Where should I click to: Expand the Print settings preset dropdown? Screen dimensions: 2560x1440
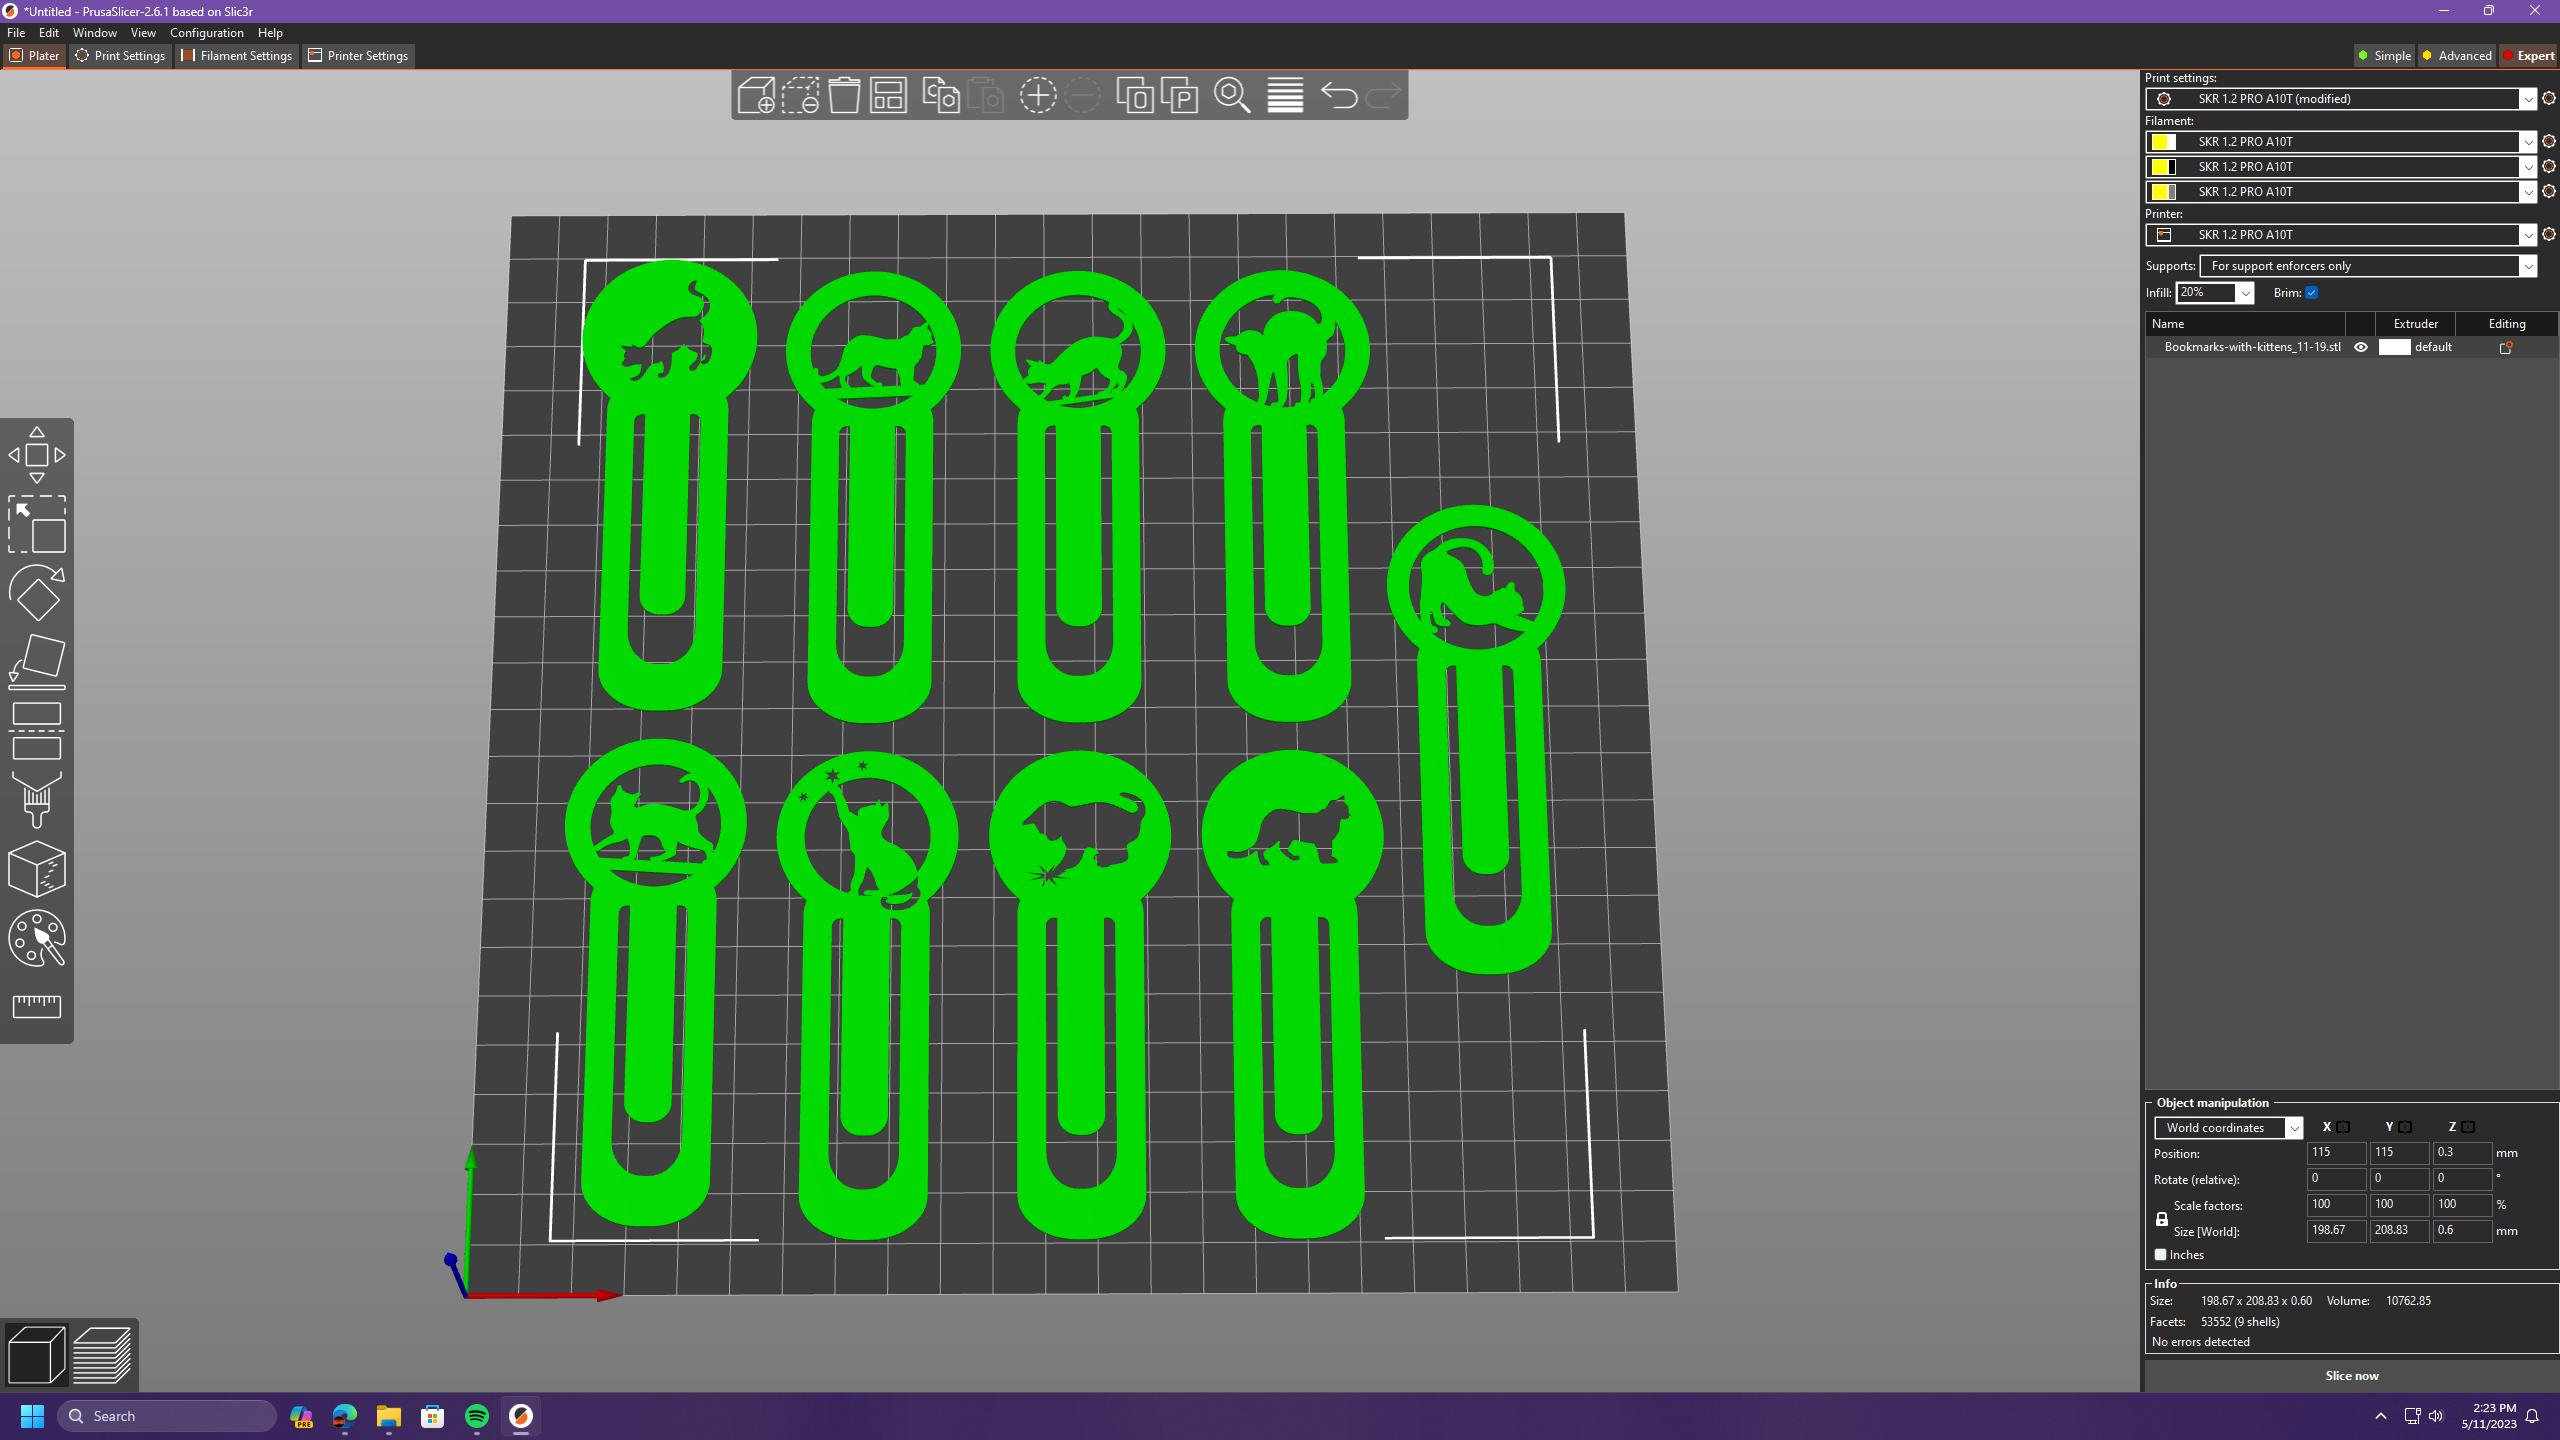pos(2527,99)
